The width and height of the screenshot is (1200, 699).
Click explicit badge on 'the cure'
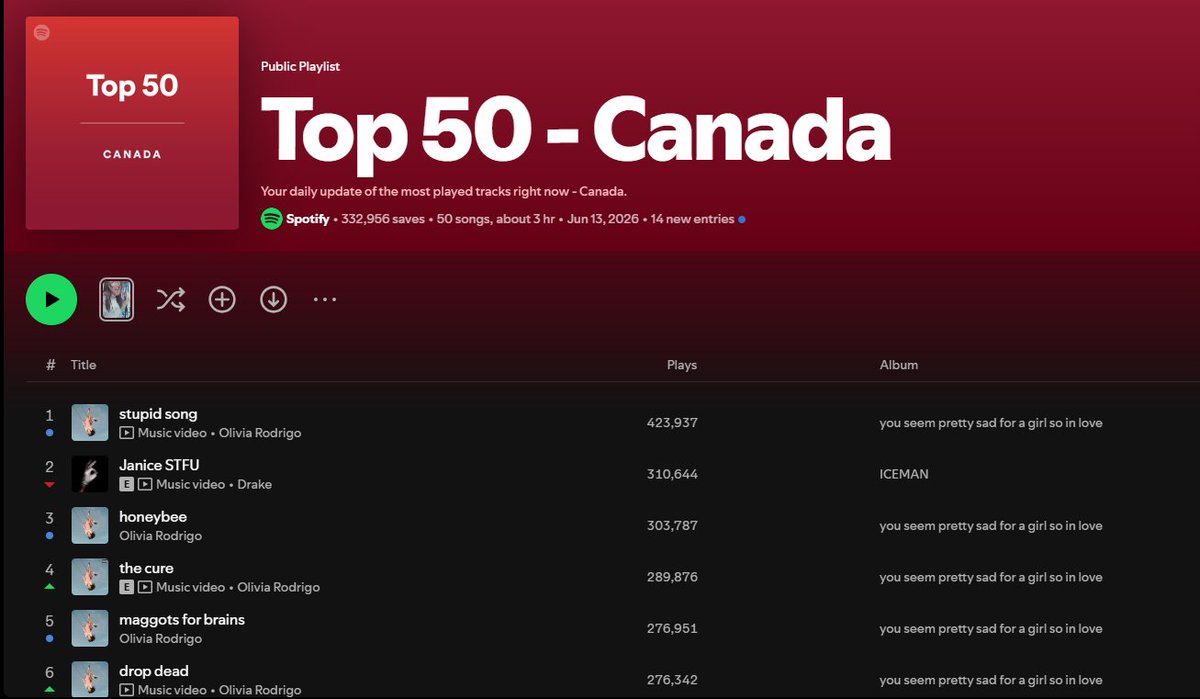click(x=127, y=587)
